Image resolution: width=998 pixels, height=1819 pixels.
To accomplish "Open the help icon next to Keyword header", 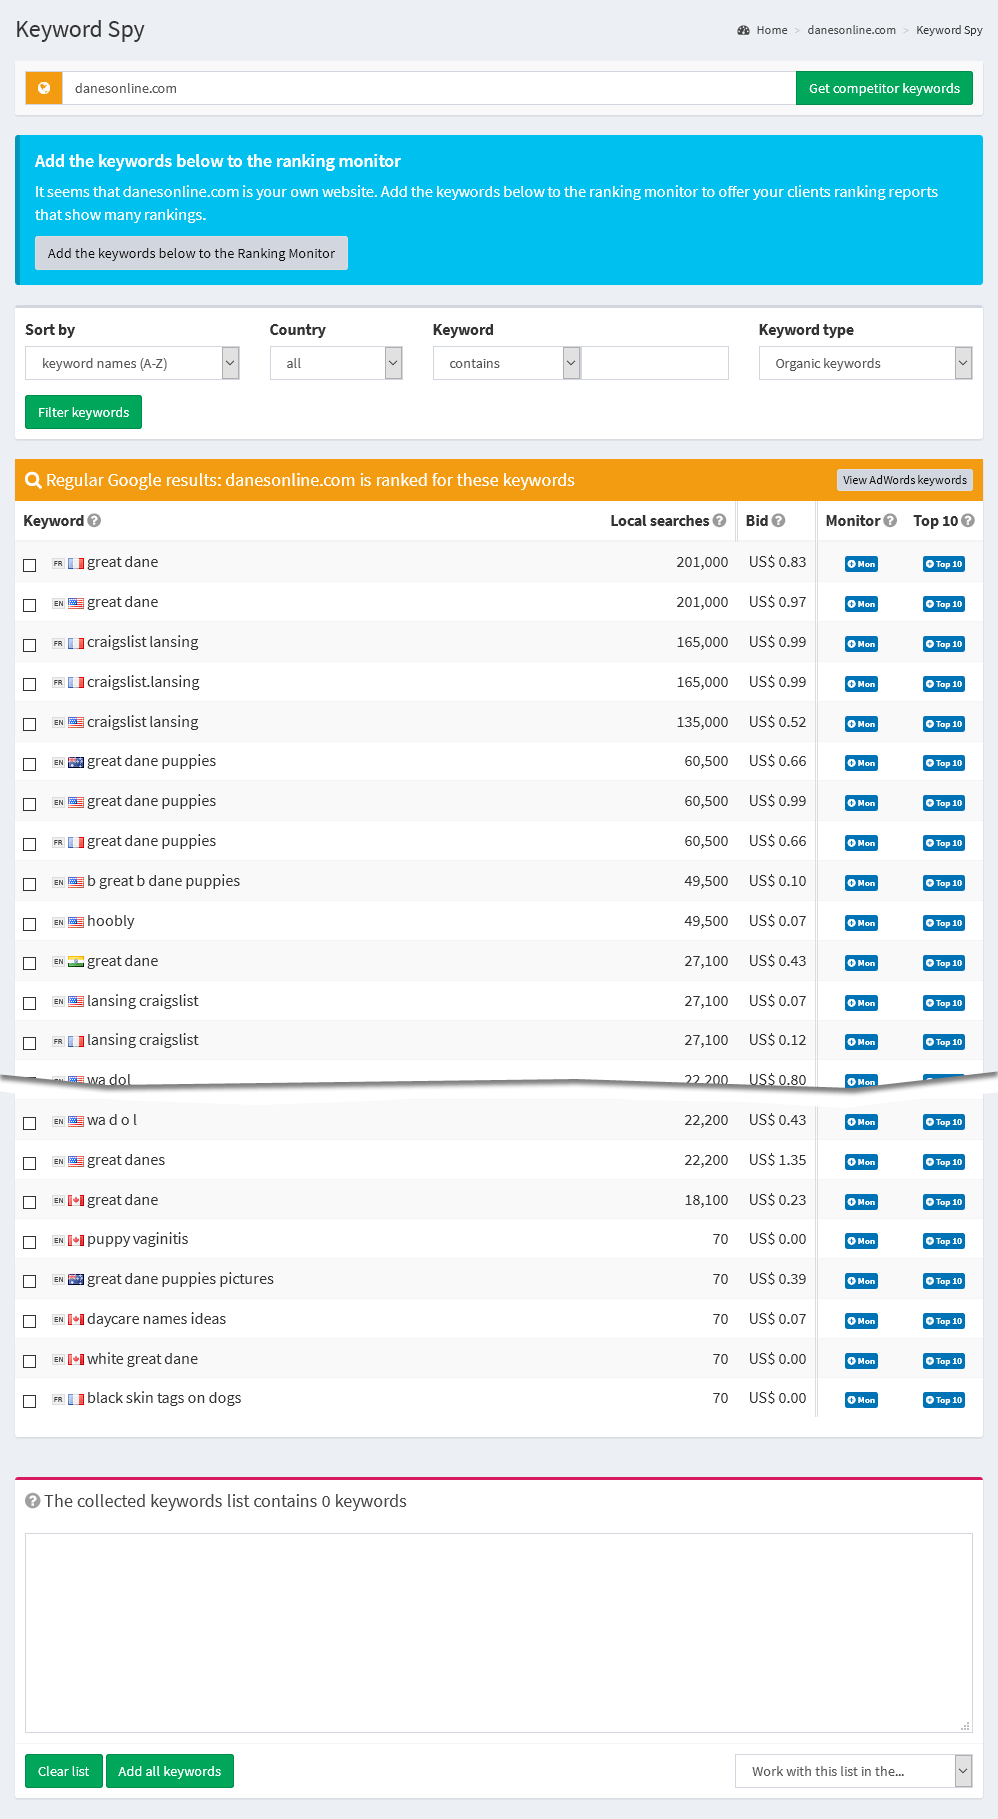I will 94,520.
